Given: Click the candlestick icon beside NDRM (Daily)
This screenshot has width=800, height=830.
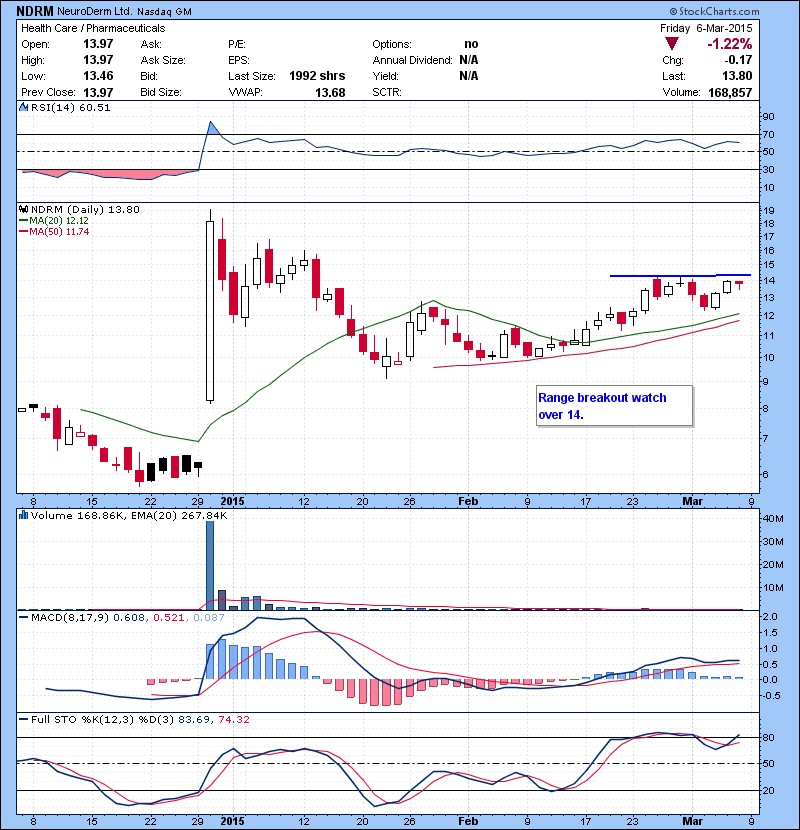Looking at the screenshot, I should 23,209.
